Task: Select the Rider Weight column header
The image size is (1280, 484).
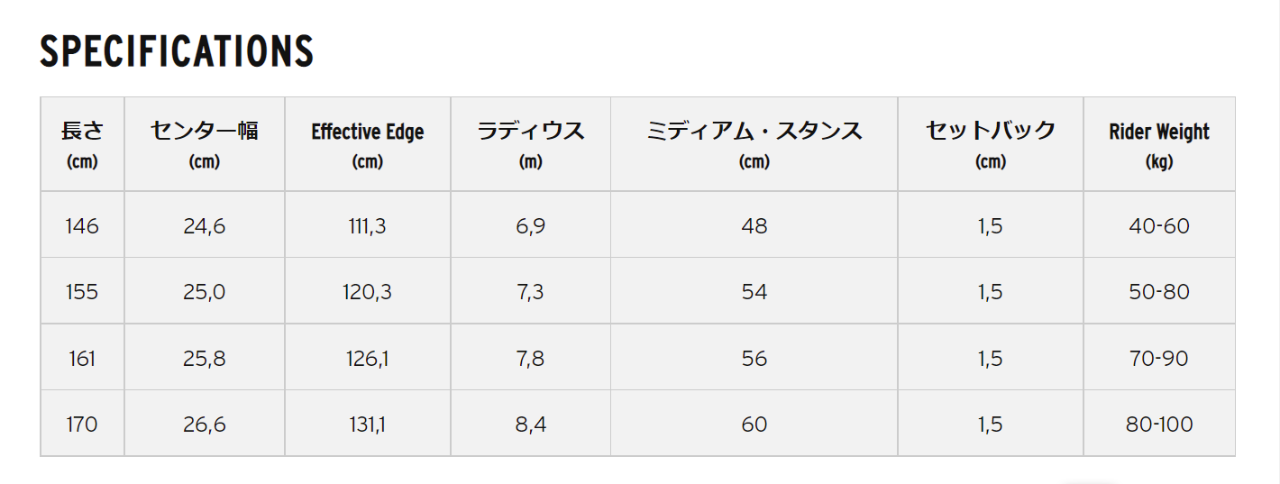Action: click(x=1159, y=144)
